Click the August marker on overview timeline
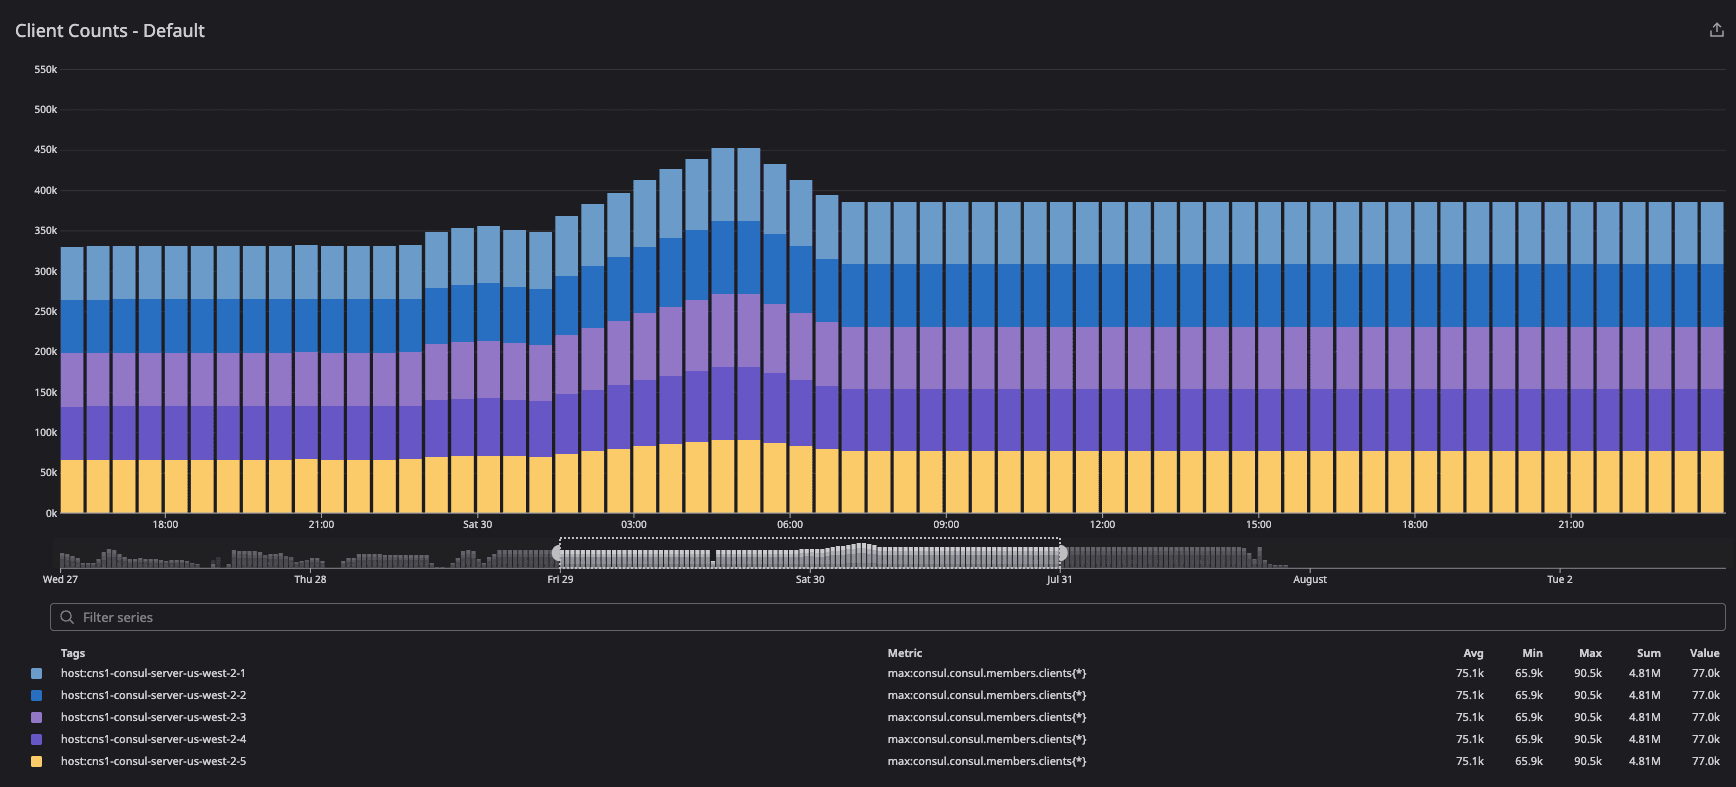 (x=1309, y=579)
